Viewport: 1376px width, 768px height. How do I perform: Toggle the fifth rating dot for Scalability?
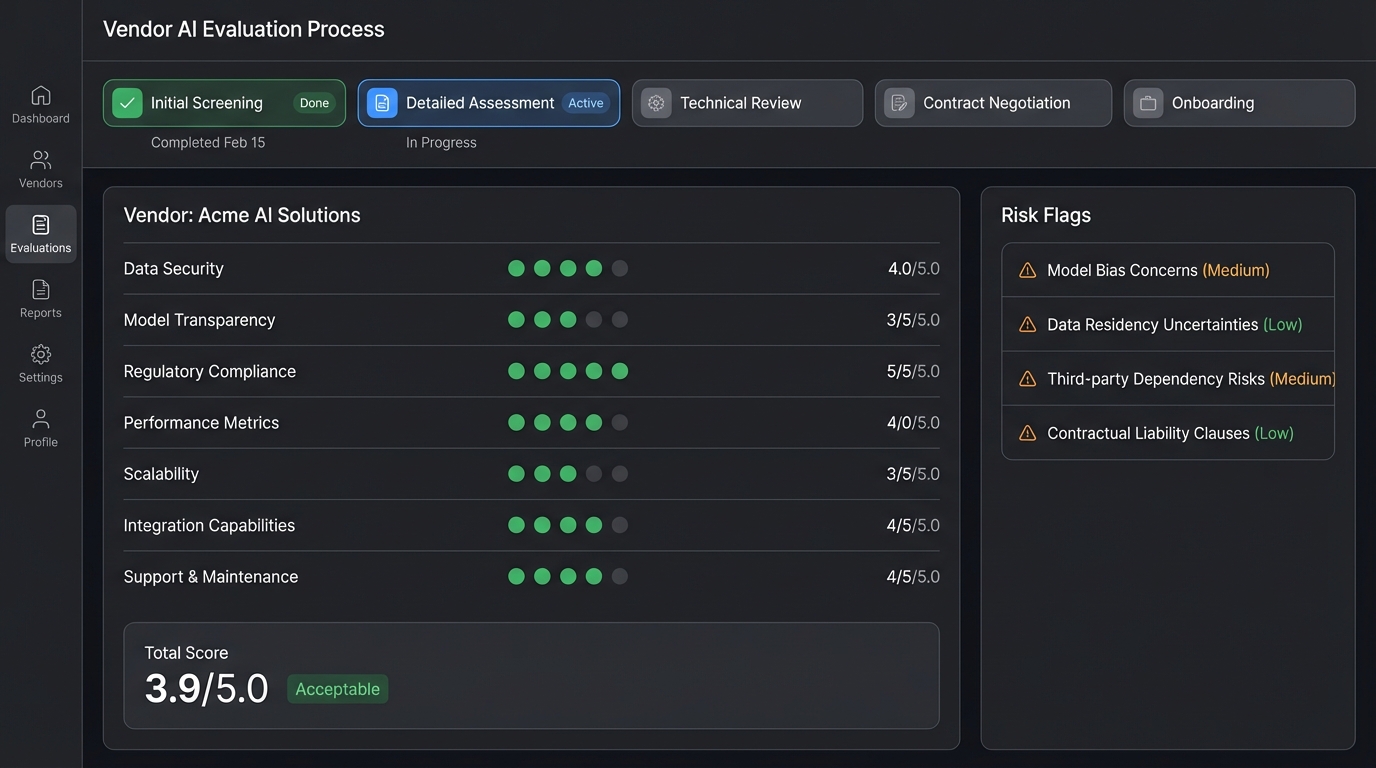[620, 473]
